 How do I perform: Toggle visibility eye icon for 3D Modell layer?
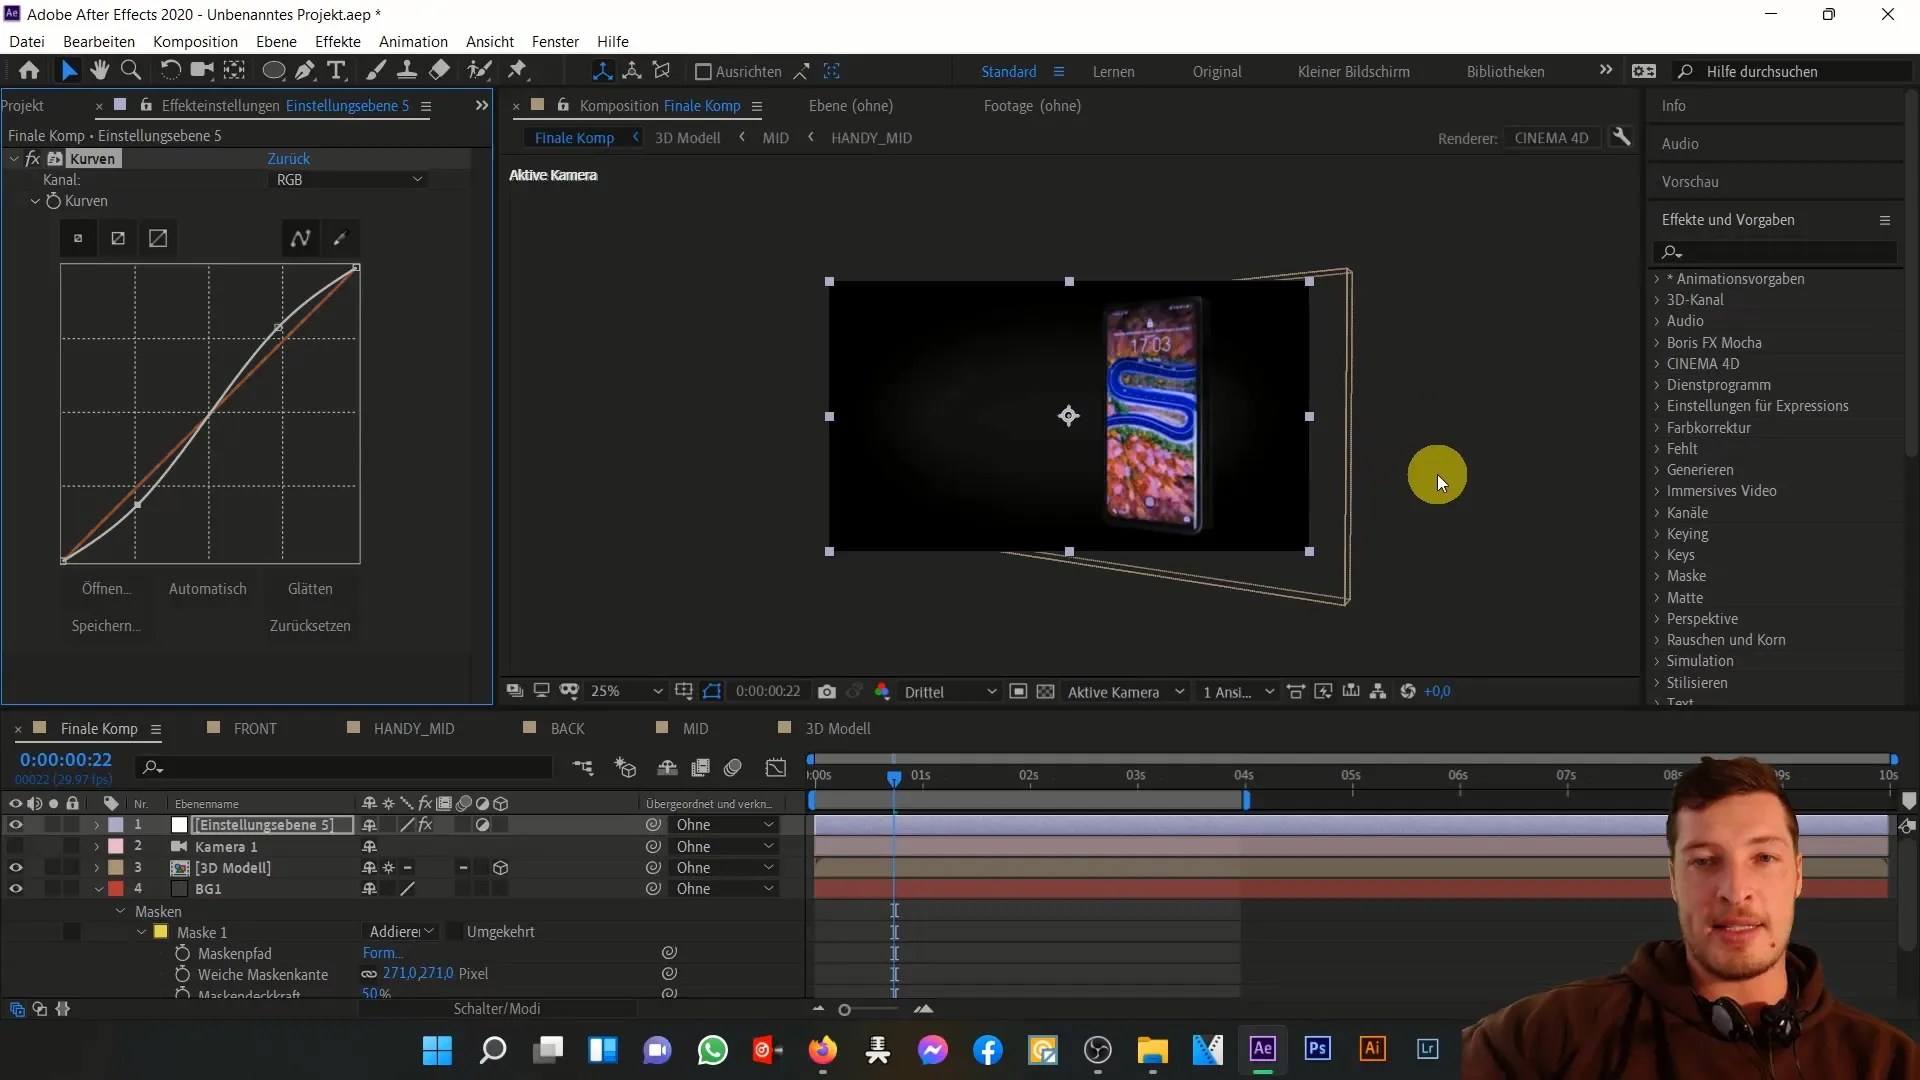point(15,868)
